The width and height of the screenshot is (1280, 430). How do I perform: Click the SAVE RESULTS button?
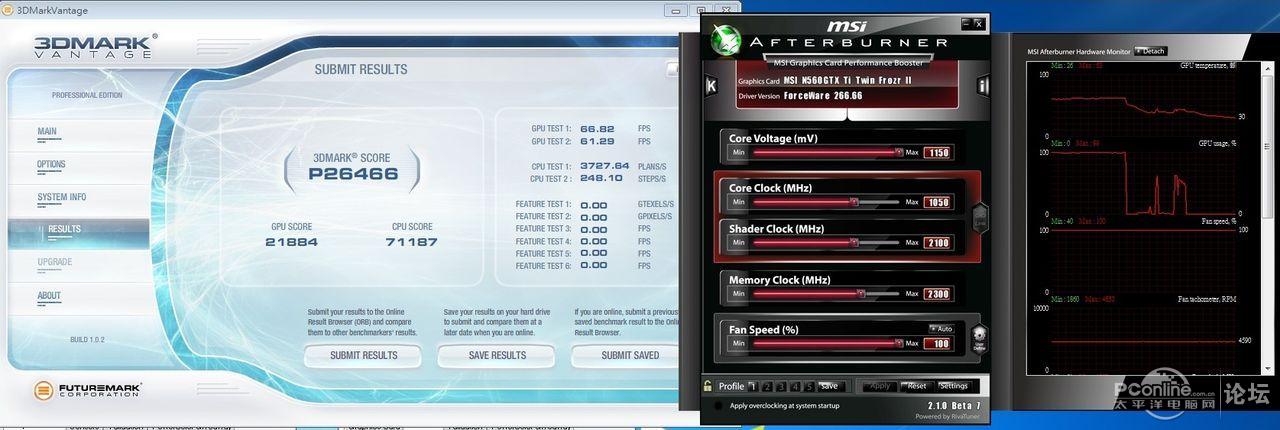pos(497,355)
